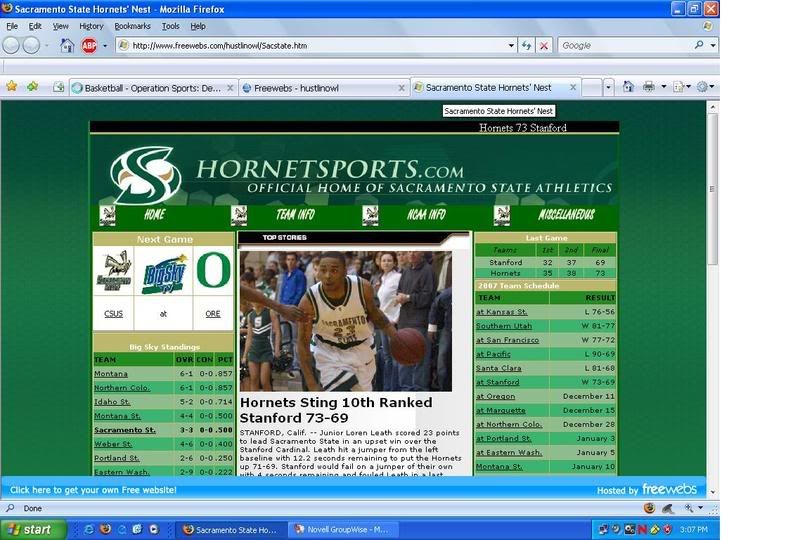Click the Stop loading red X icon

tap(544, 46)
